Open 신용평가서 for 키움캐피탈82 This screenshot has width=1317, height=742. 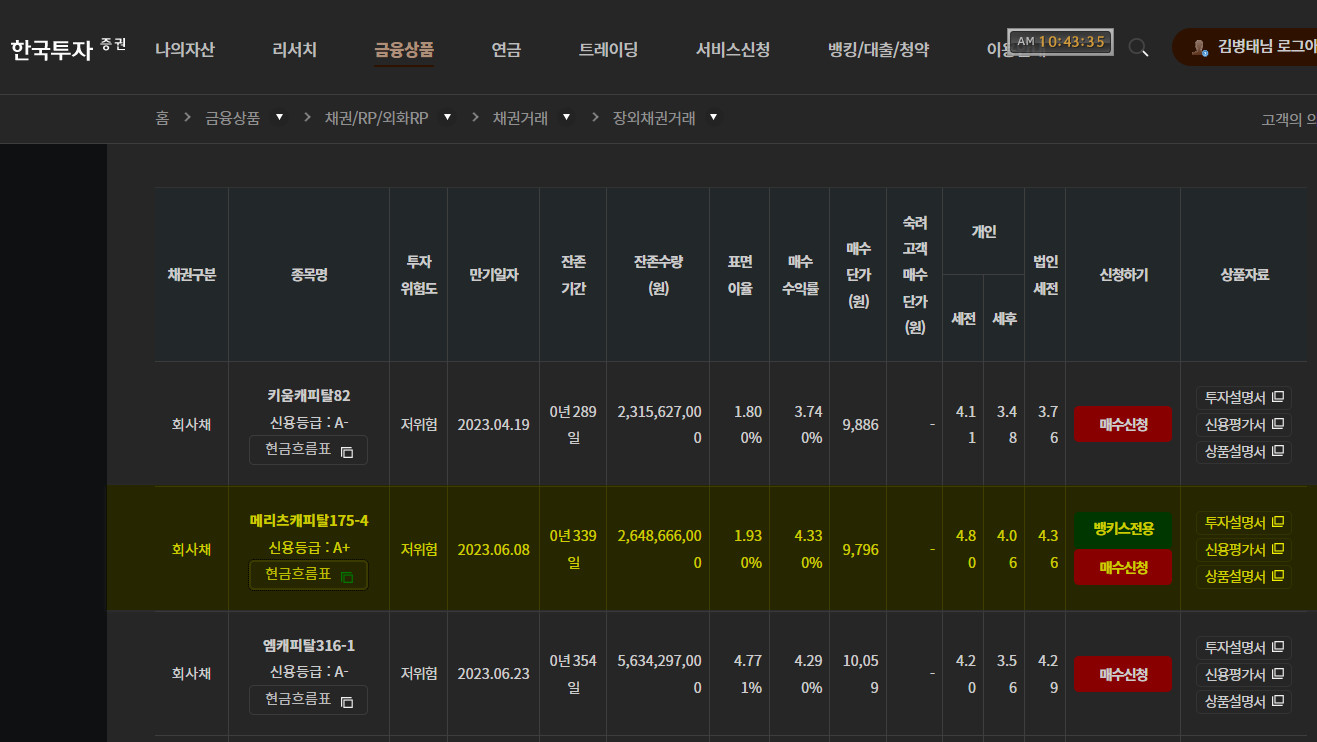1244,424
